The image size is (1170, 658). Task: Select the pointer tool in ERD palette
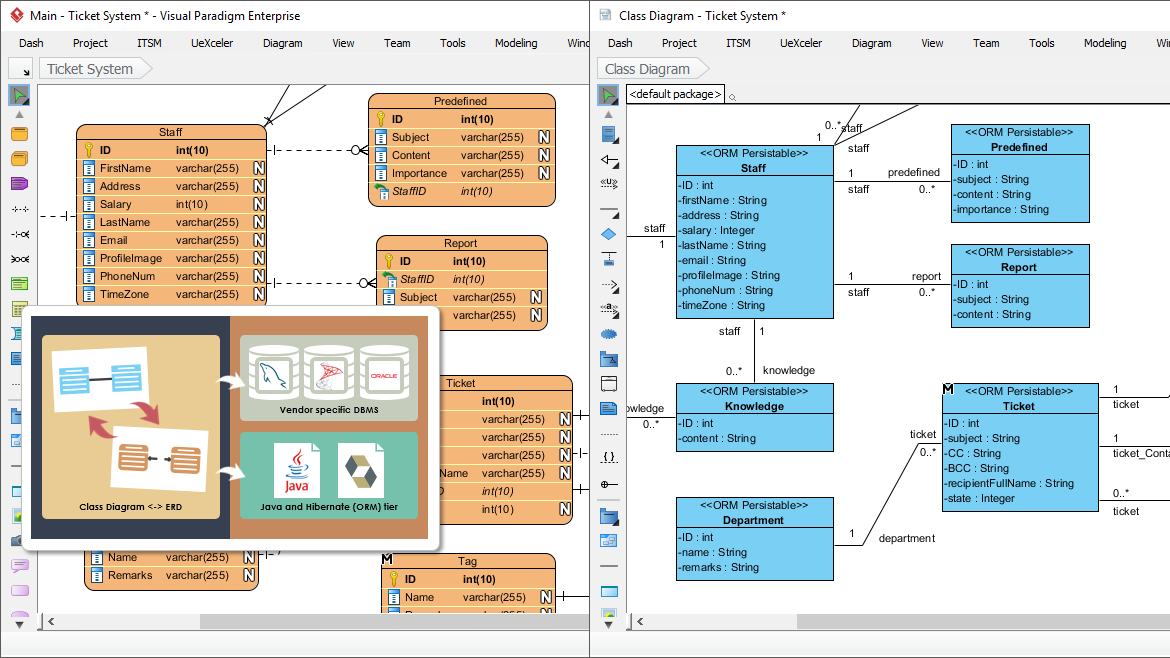(19, 95)
